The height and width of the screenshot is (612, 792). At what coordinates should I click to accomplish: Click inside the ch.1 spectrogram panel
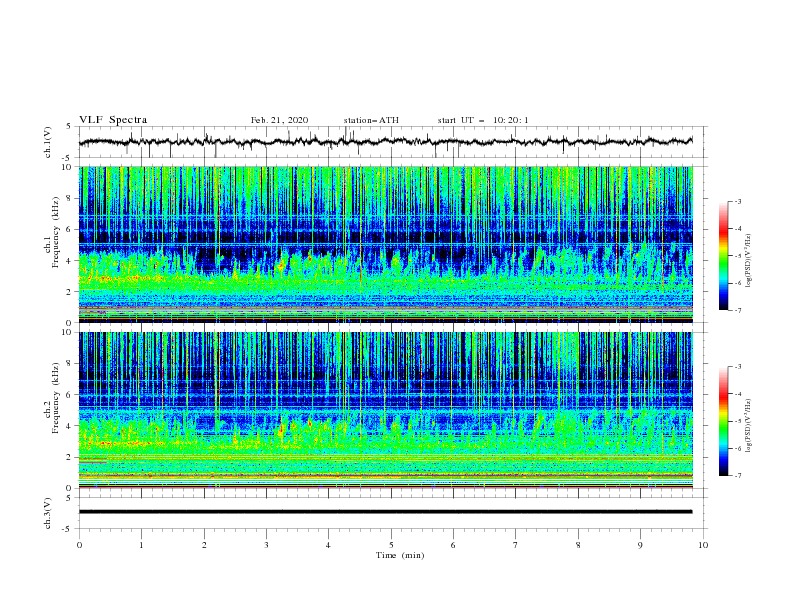[x=386, y=244]
